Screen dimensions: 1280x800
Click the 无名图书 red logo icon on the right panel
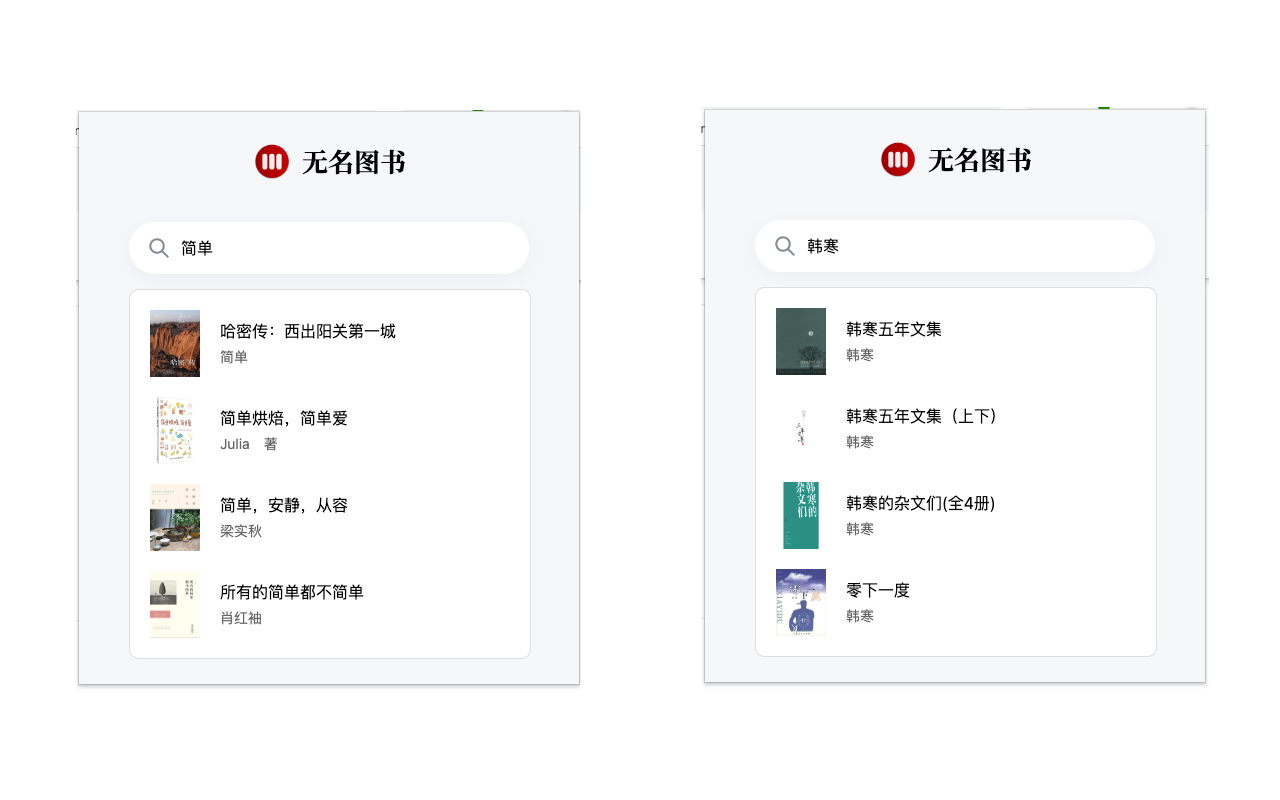click(897, 159)
